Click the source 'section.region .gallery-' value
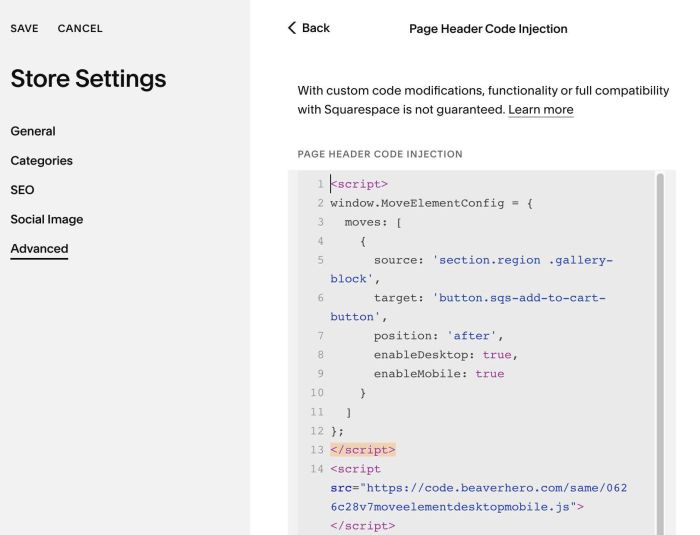This screenshot has height=535, width=700. (x=523, y=260)
